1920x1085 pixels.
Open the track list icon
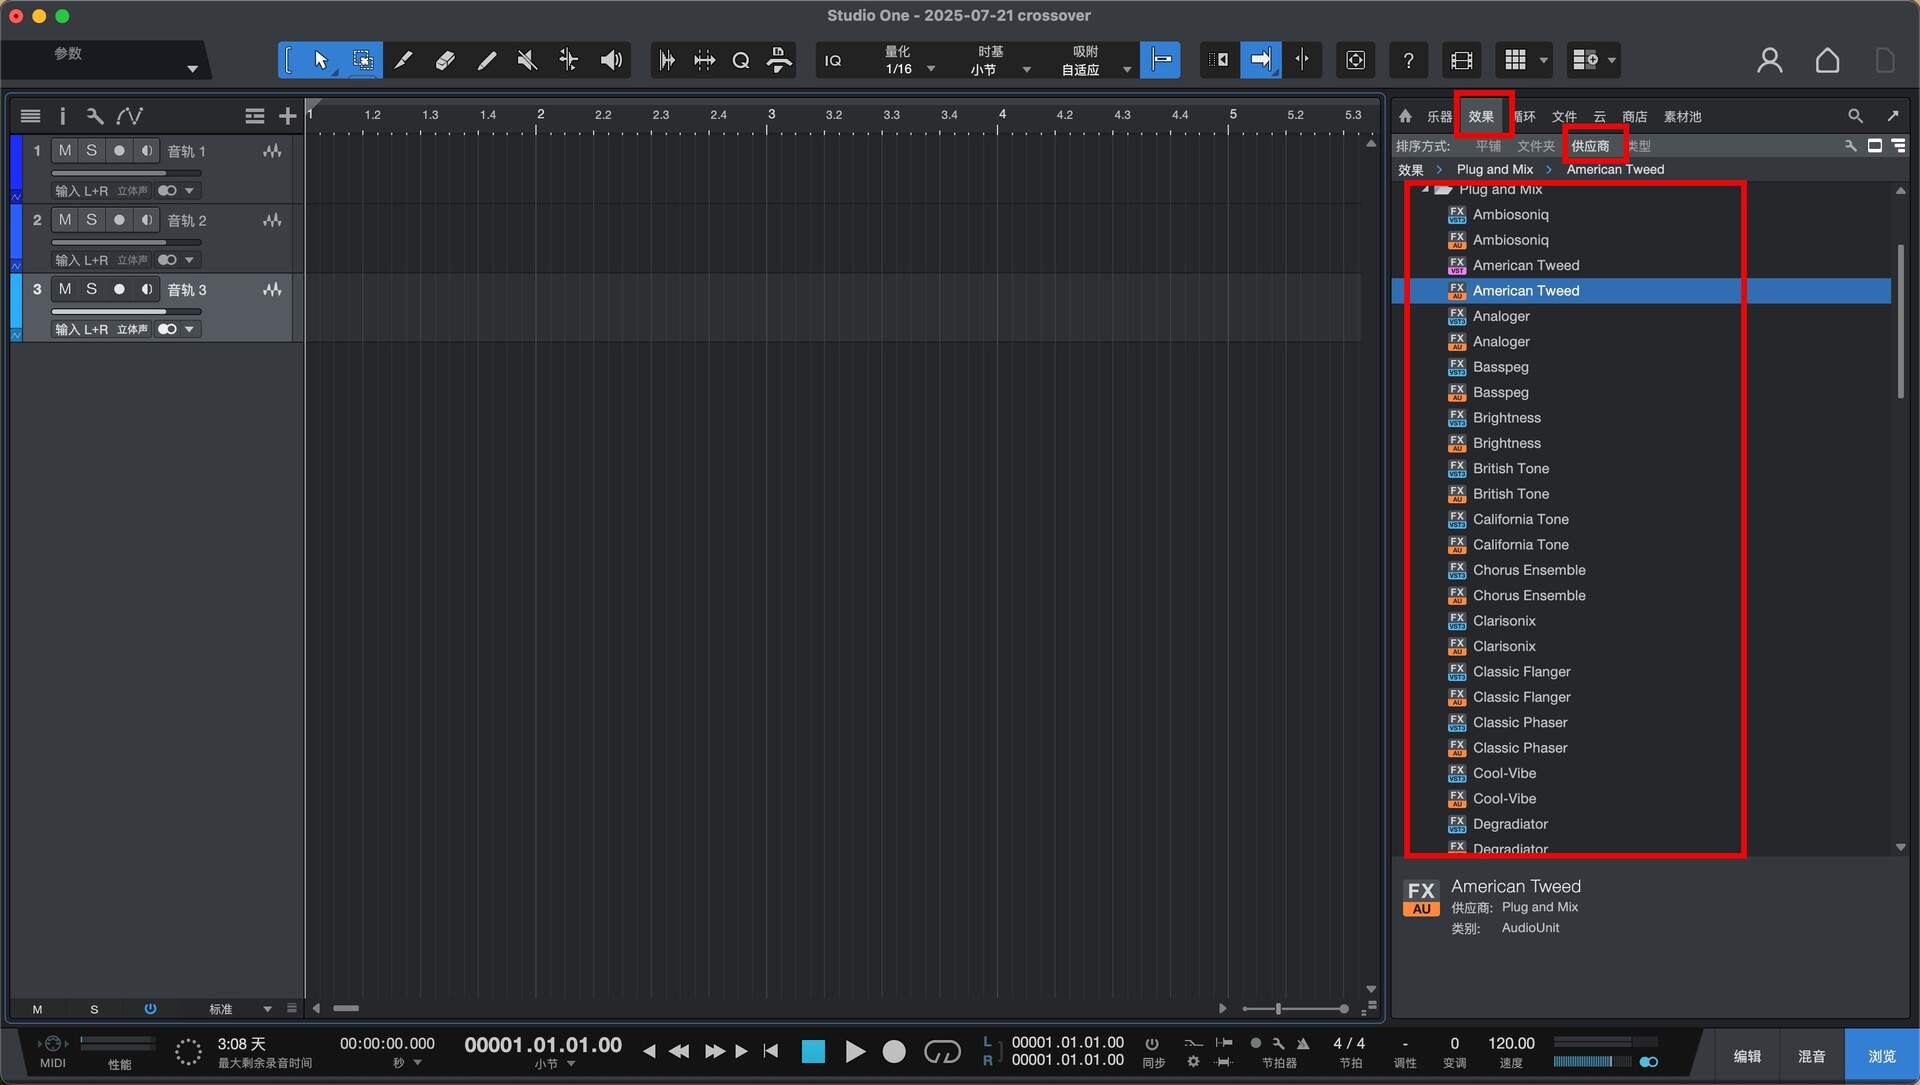click(x=30, y=116)
